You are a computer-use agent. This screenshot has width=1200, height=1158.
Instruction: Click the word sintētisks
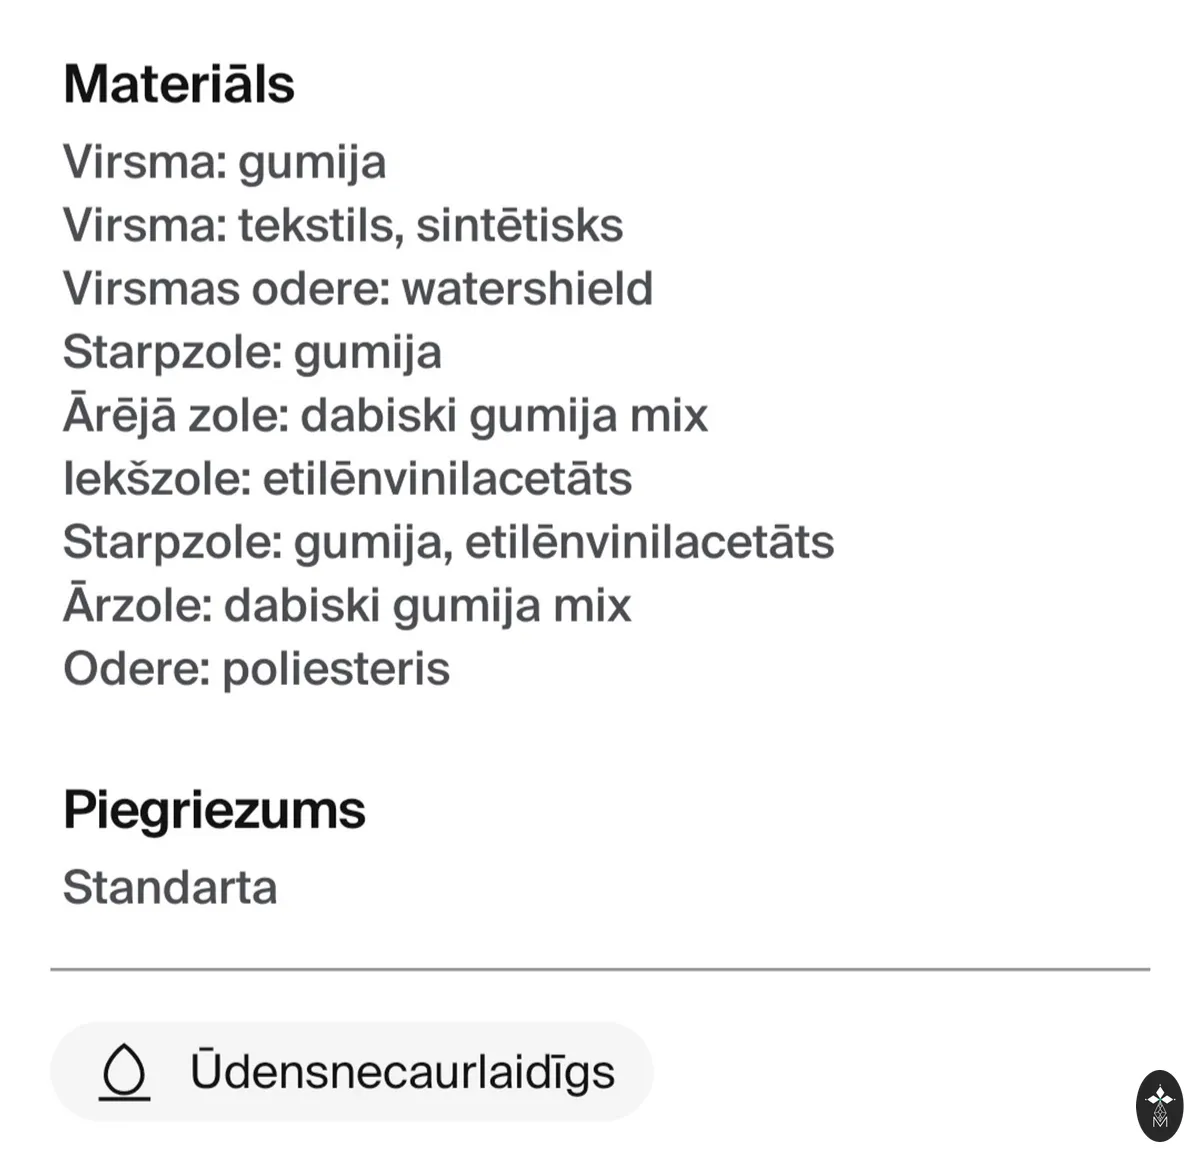(520, 225)
